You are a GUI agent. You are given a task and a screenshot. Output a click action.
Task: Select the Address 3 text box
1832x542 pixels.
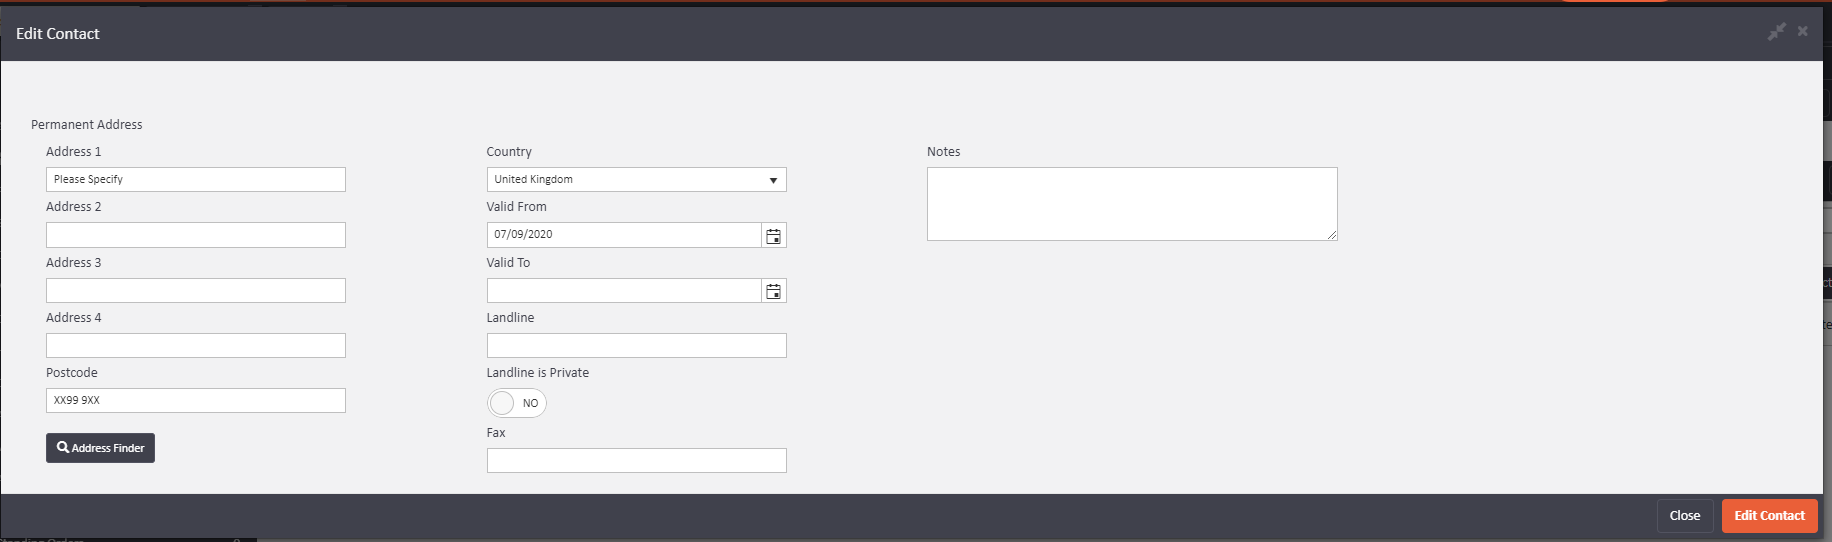pyautogui.click(x=195, y=291)
